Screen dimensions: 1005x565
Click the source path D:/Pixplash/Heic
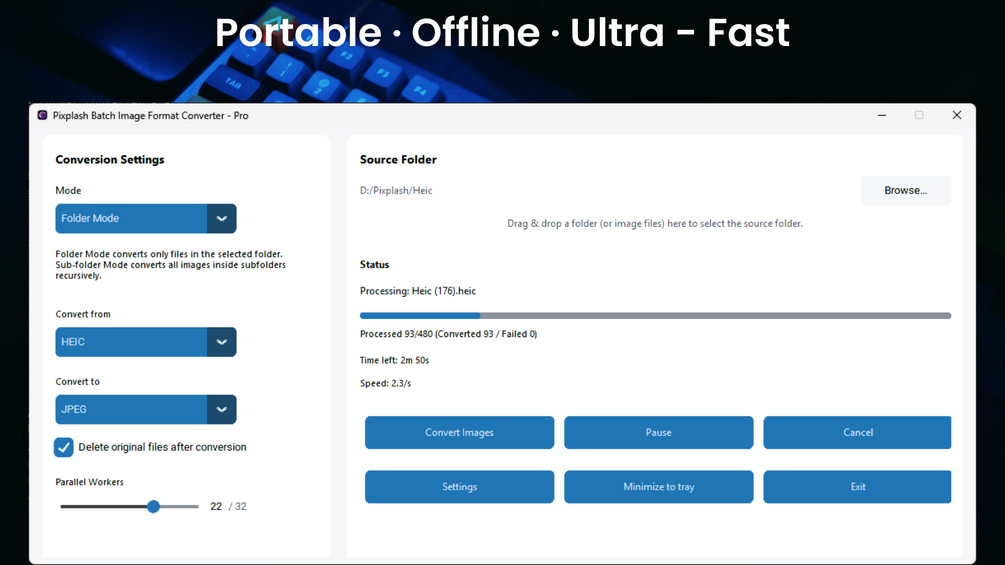point(396,190)
